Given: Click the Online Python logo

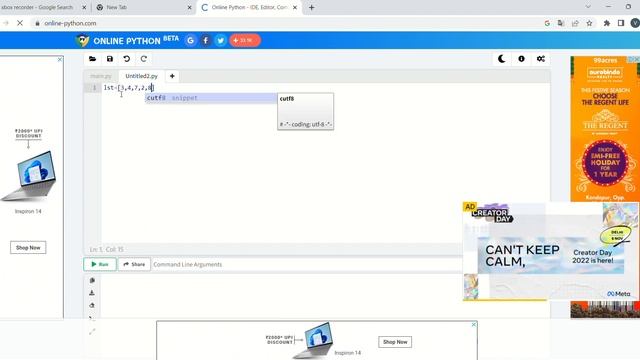Looking at the screenshot, I should pyautogui.click(x=127, y=40).
